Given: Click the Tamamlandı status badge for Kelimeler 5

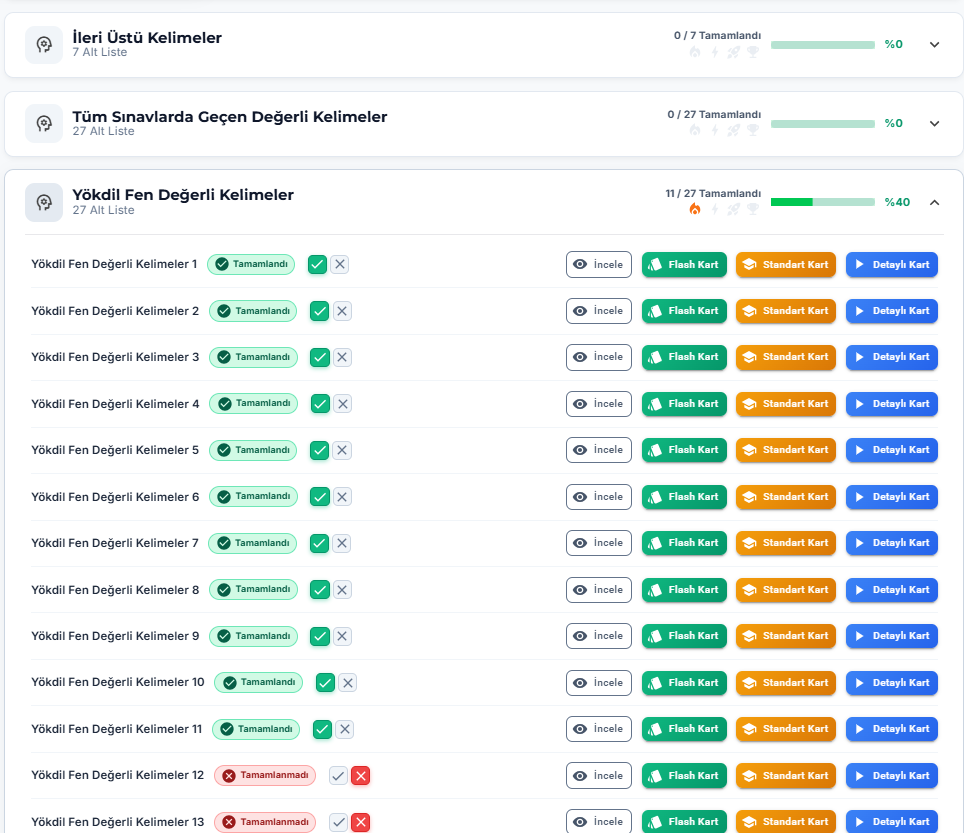Looking at the screenshot, I should [x=253, y=450].
